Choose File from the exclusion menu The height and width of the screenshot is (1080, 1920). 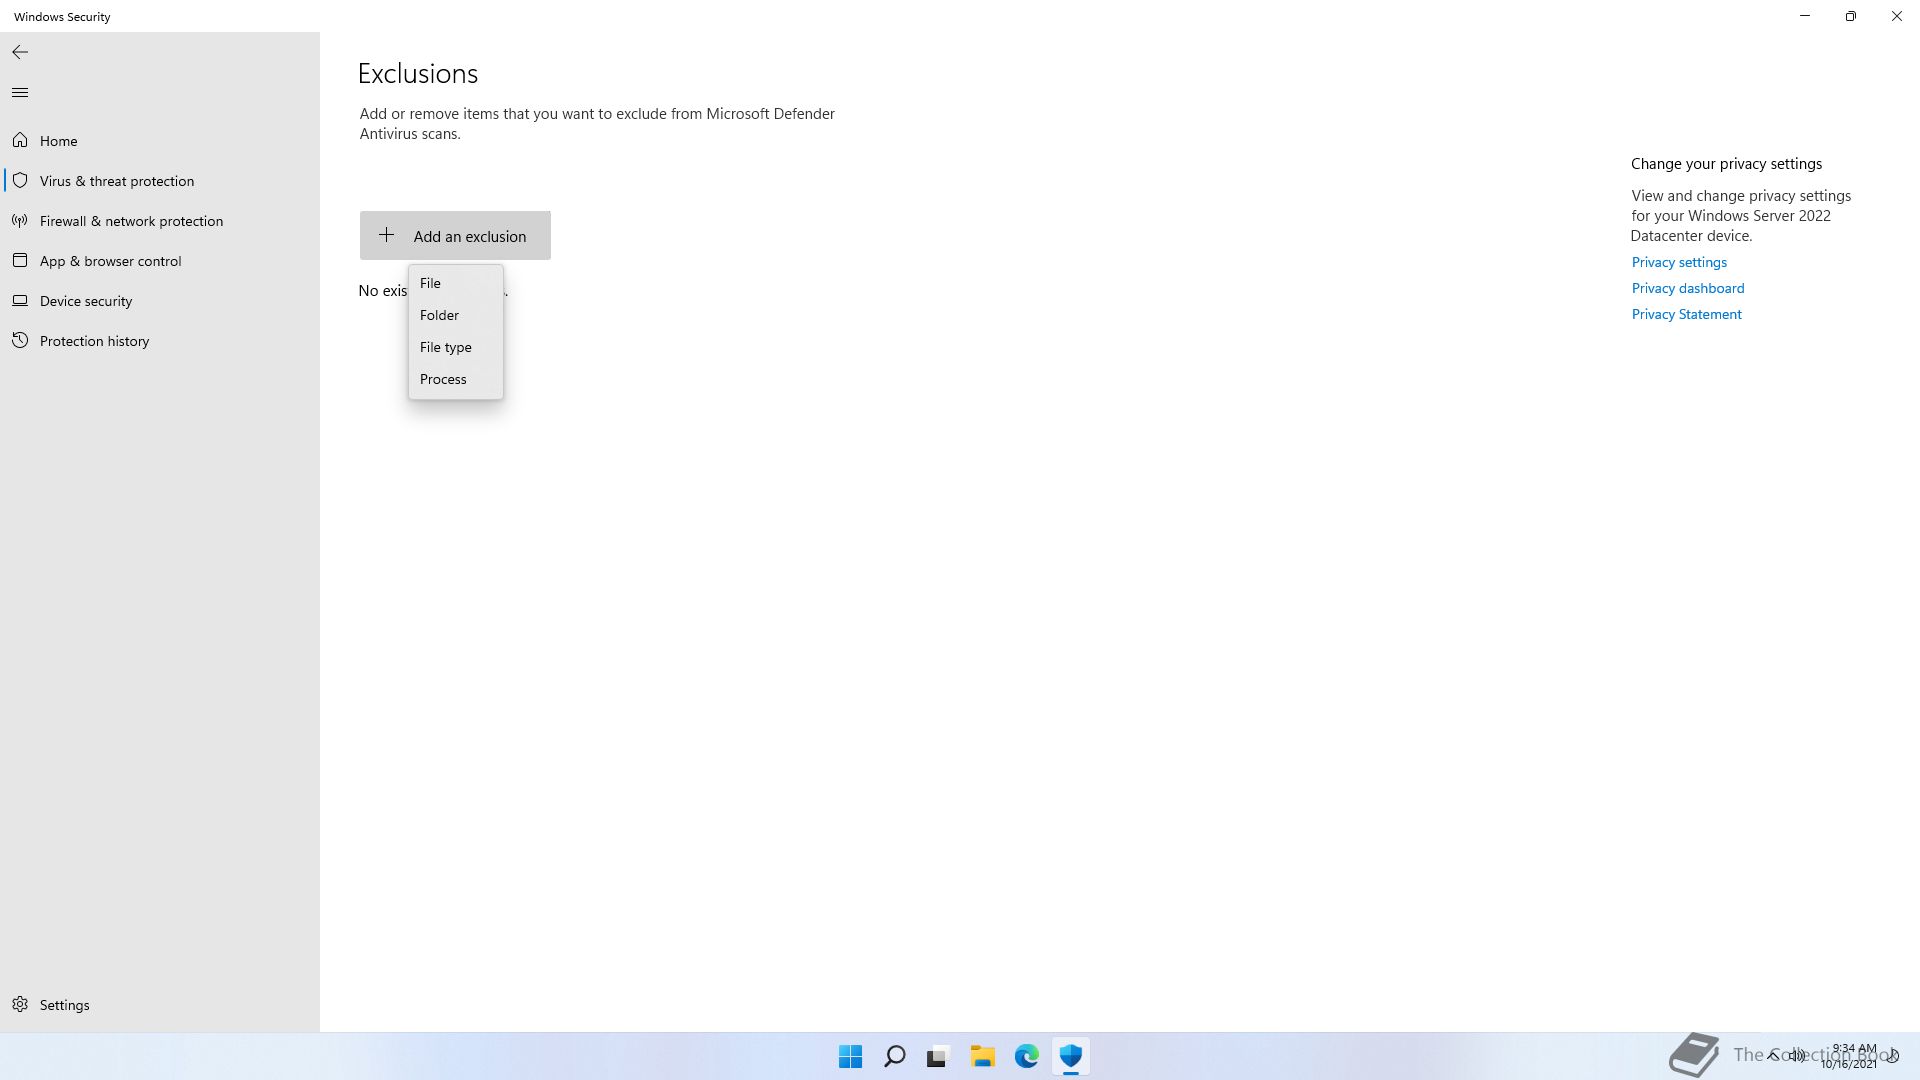pos(456,283)
